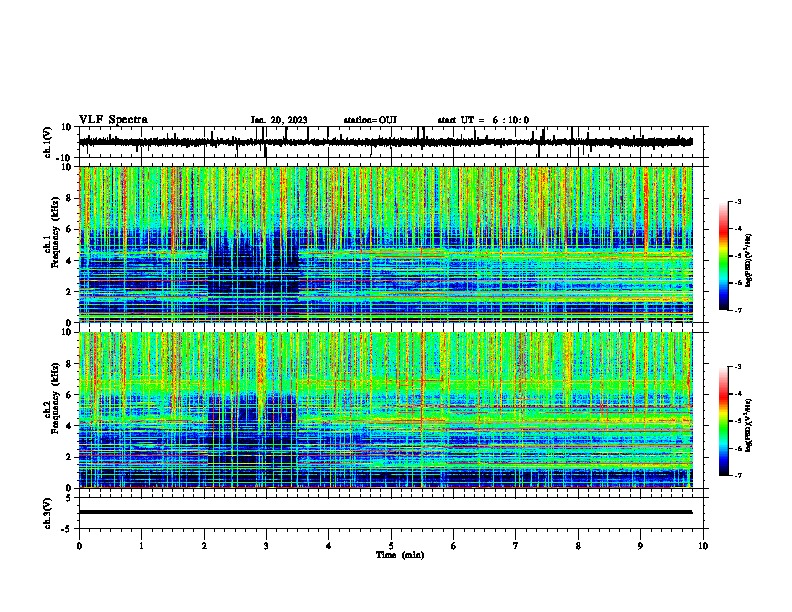Image resolution: width=792 pixels, height=612 pixels.
Task: Click the ch.1 "Frequency (kHz)" axis label
Action: coord(55,233)
